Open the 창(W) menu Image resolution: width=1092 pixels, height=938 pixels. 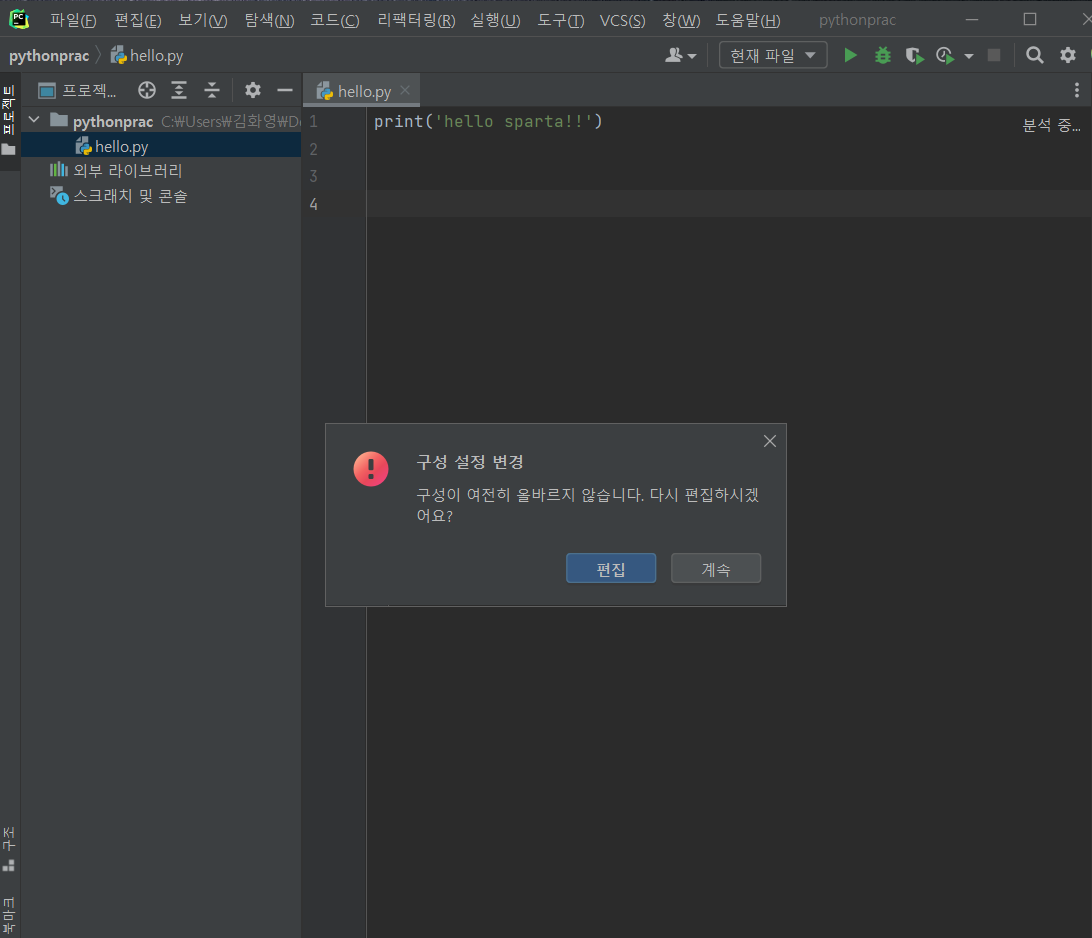681,20
